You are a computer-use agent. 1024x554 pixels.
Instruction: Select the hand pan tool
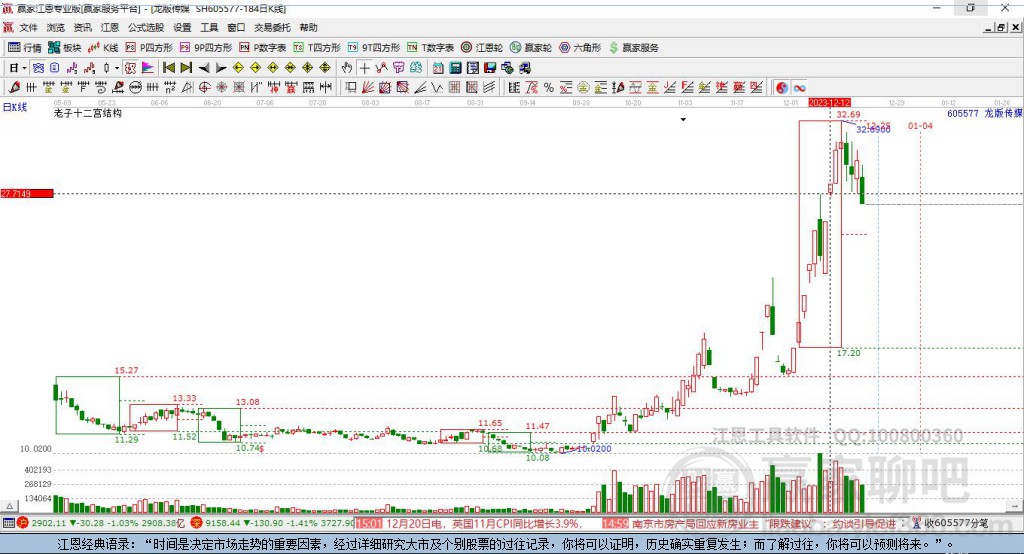coord(347,68)
